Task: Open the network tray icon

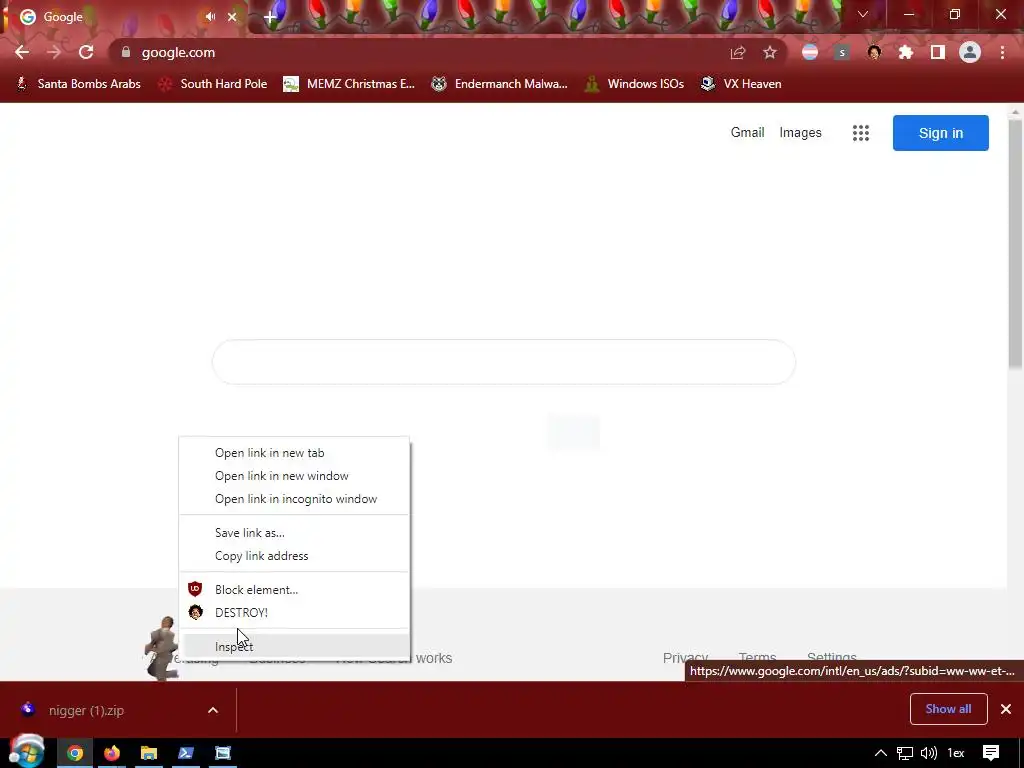Action: click(x=904, y=753)
